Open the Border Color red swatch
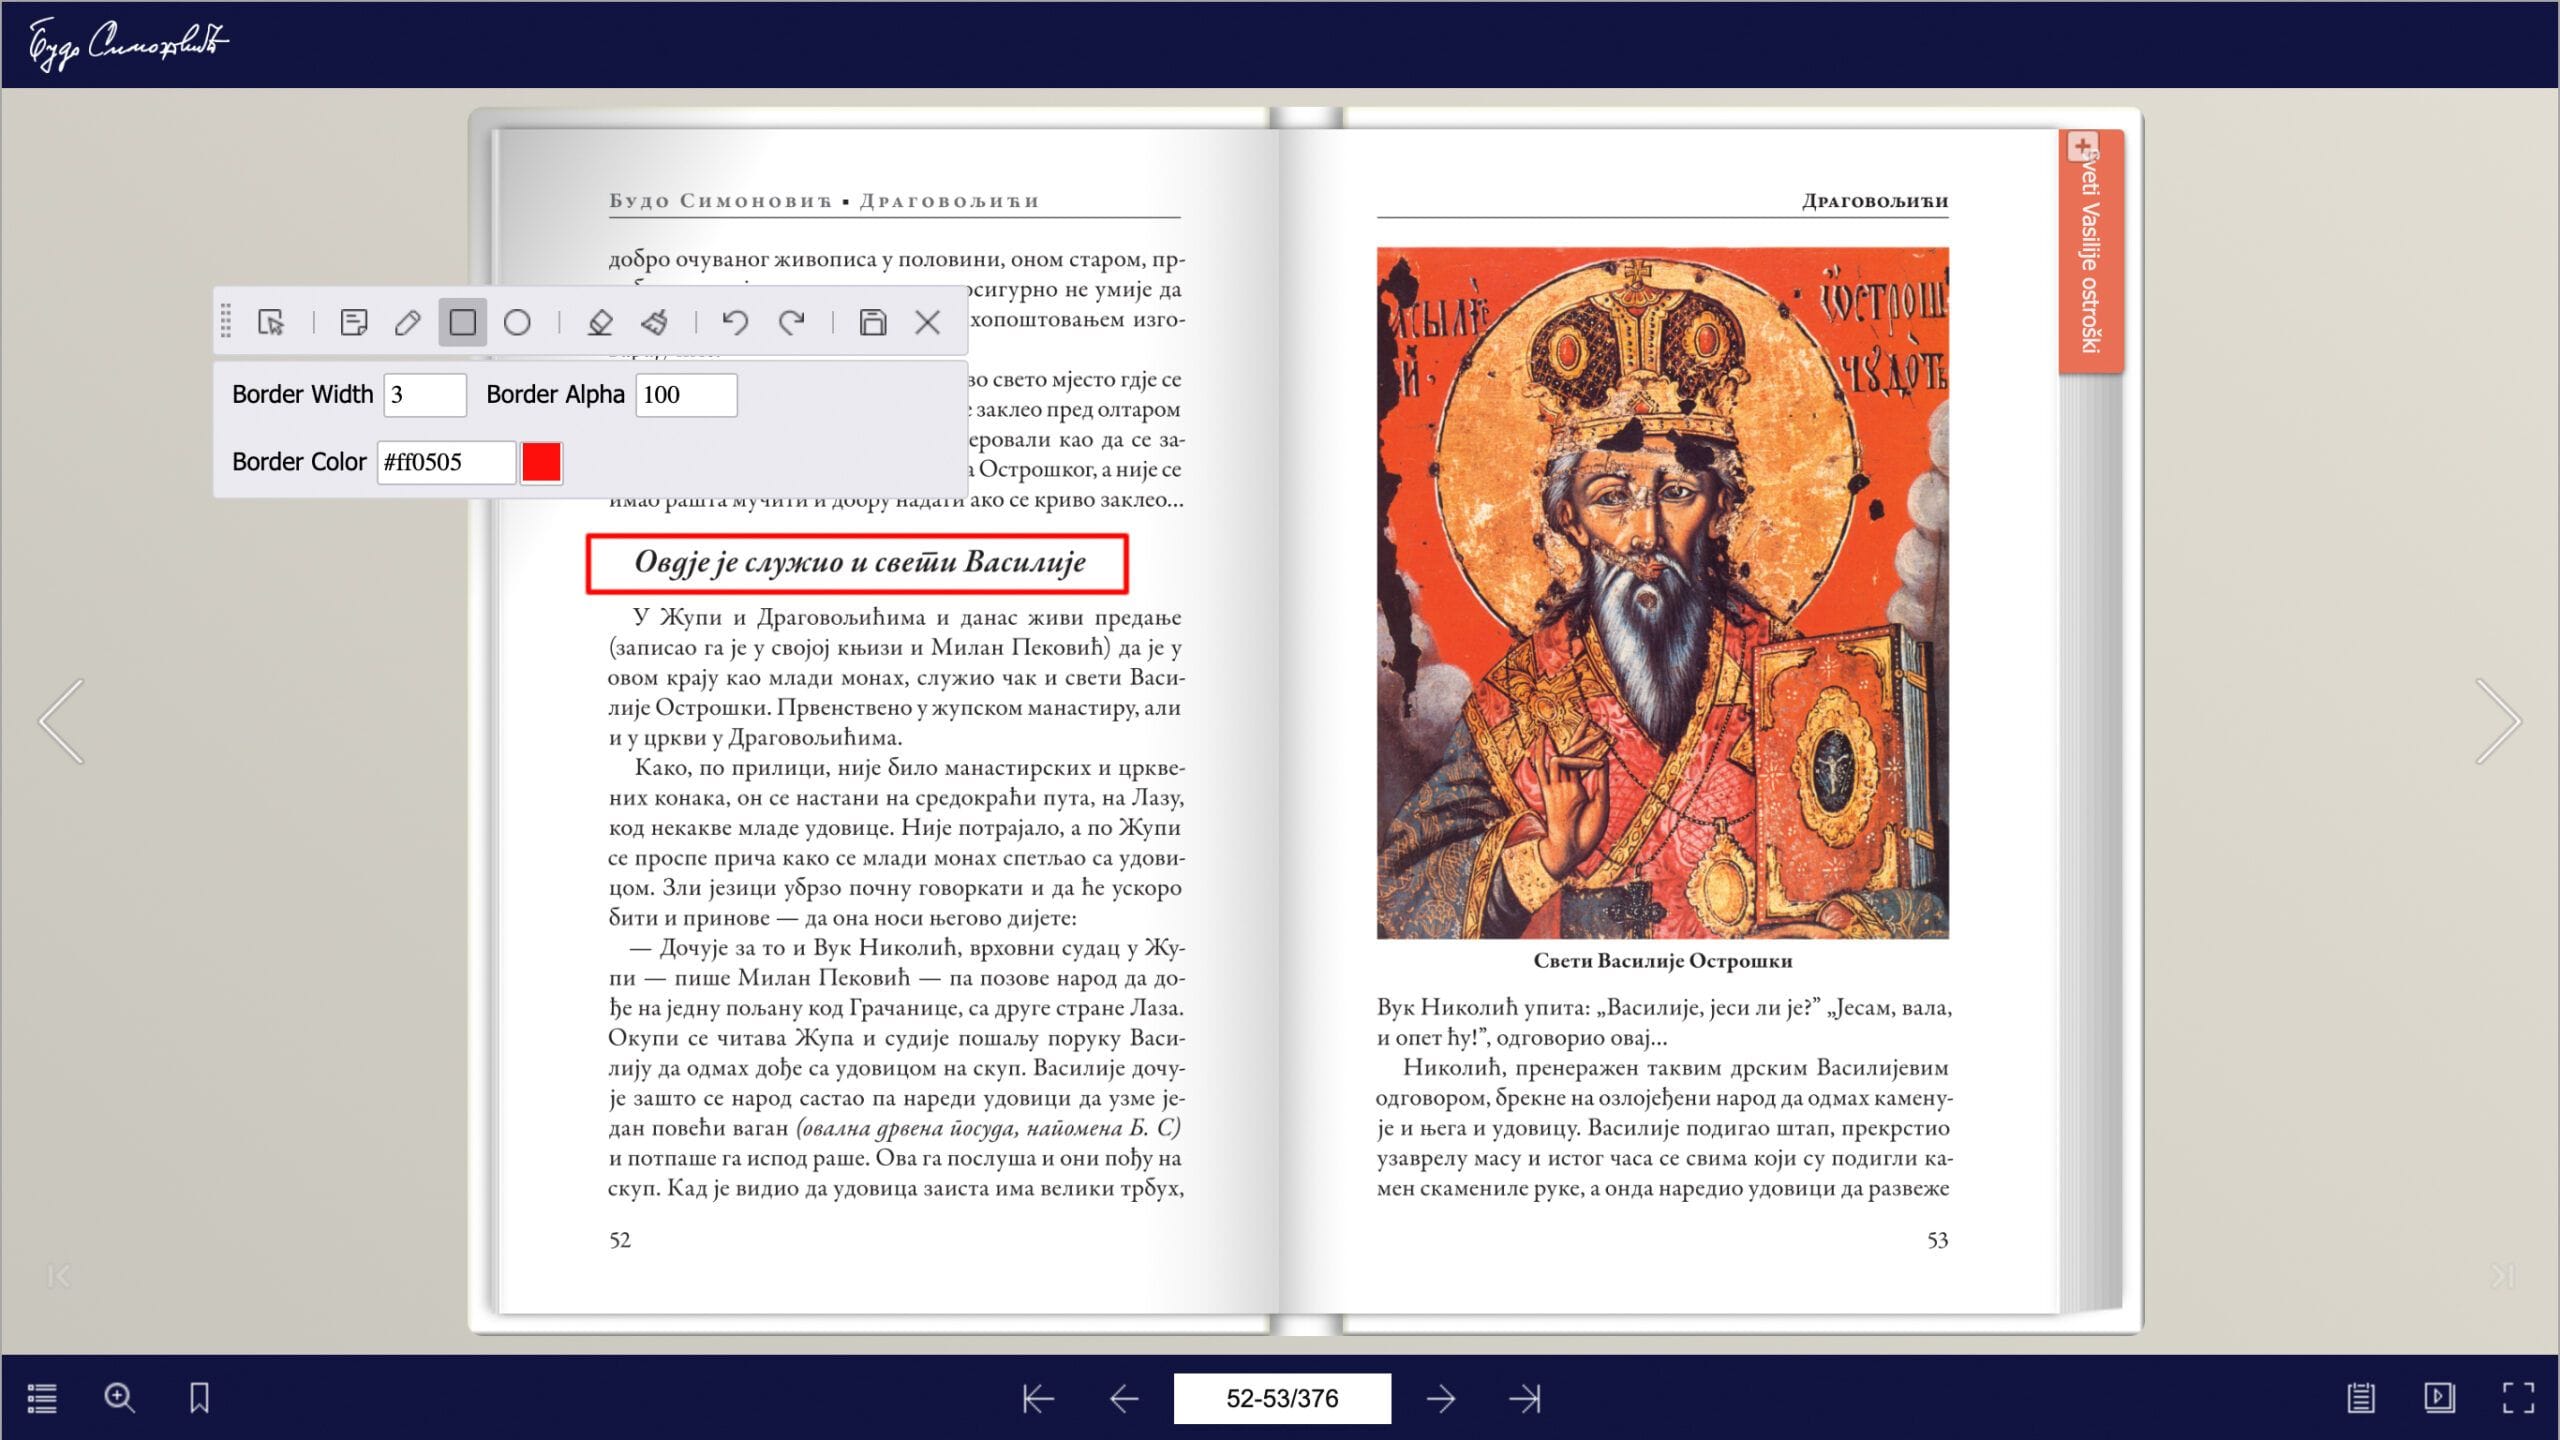This screenshot has height=1440, width=2560. (x=542, y=462)
